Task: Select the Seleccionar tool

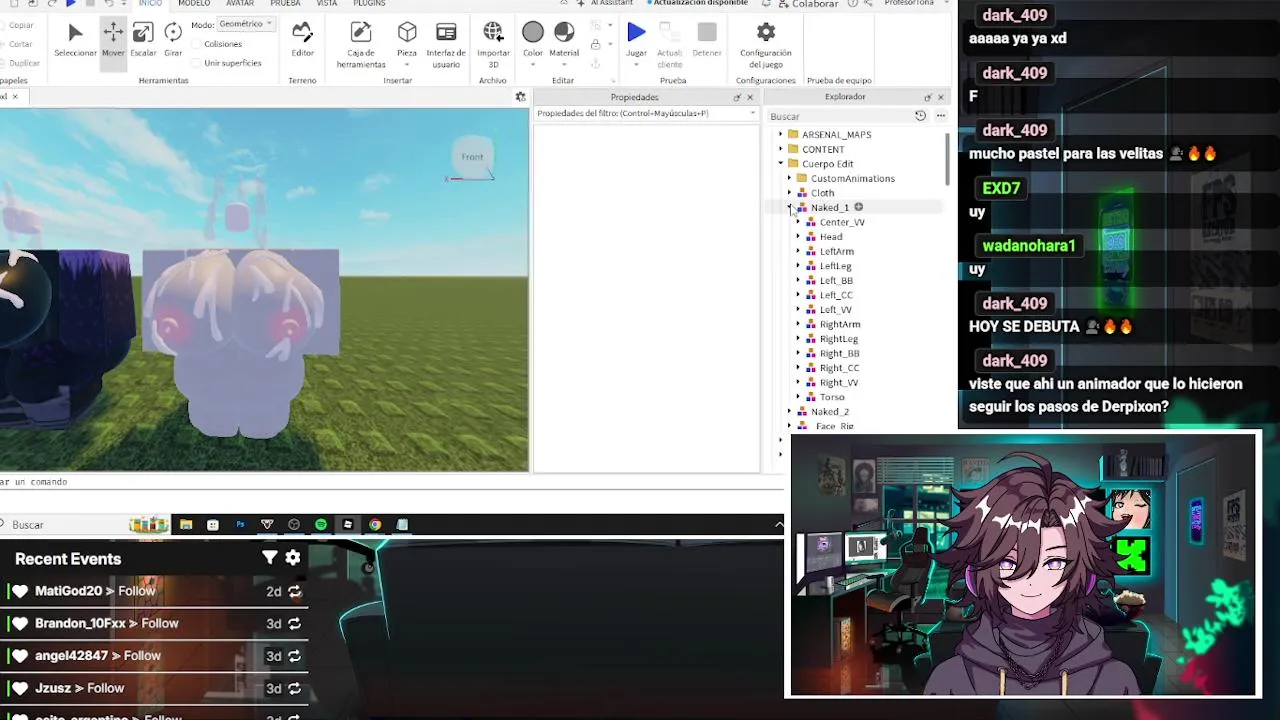Action: pyautogui.click(x=75, y=40)
